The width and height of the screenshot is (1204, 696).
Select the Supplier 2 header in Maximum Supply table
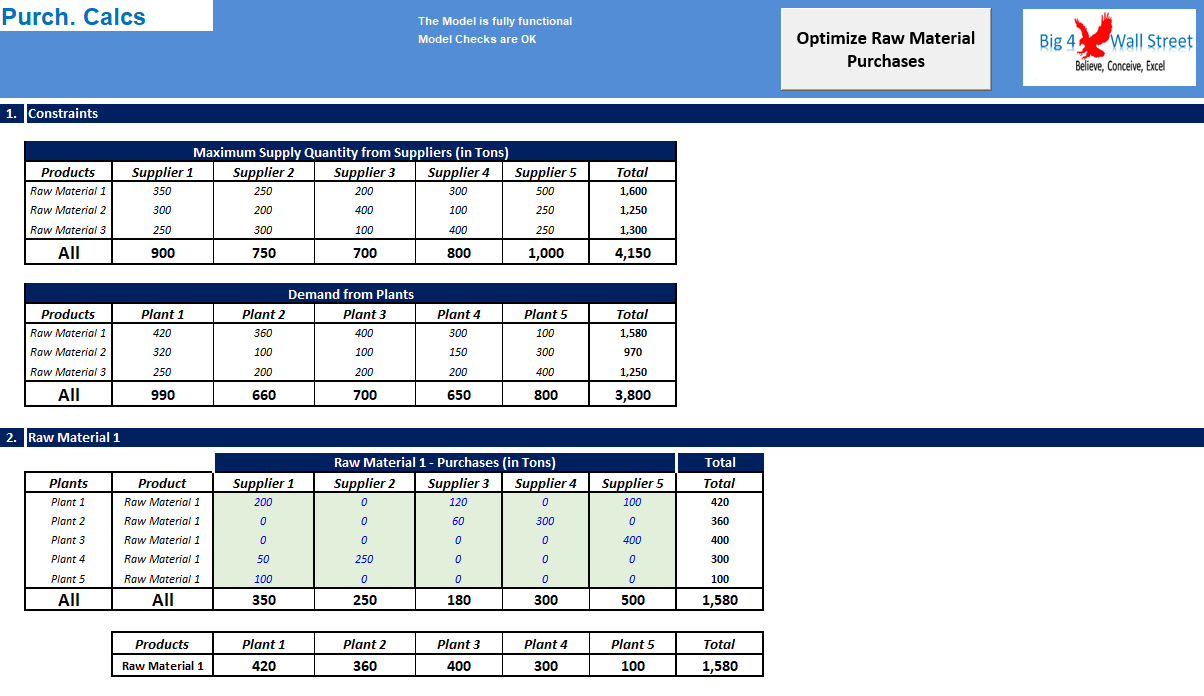point(264,172)
